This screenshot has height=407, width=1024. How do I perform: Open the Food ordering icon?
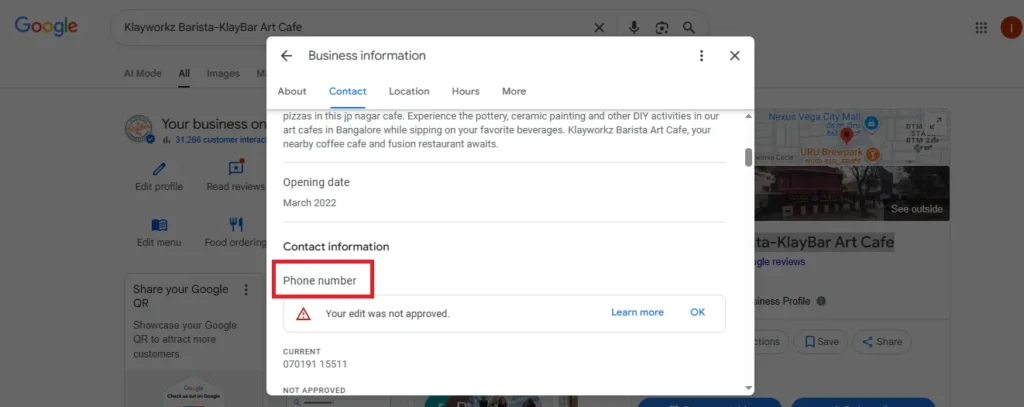pyautogui.click(x=236, y=225)
